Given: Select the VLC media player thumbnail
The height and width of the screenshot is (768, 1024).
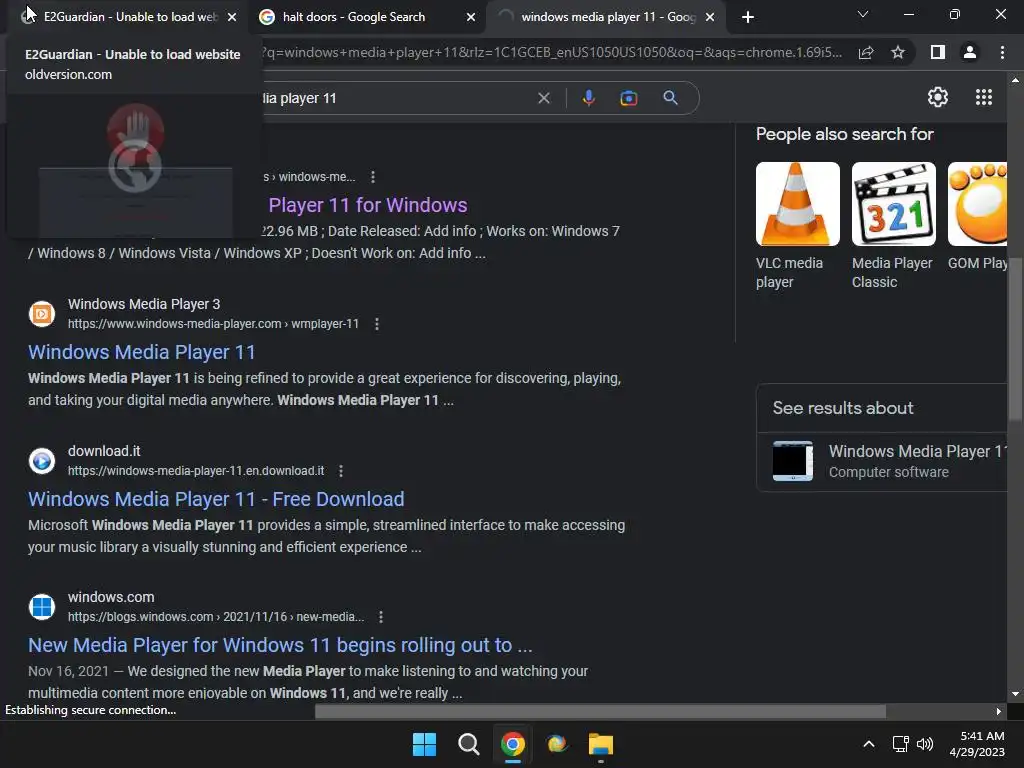Looking at the screenshot, I should [797, 204].
